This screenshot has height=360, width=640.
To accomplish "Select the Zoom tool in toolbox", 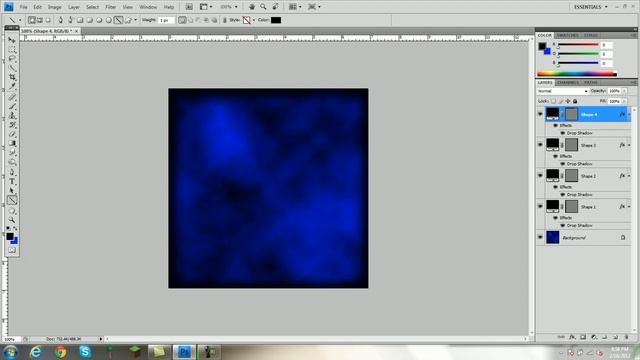I will click(x=12, y=220).
